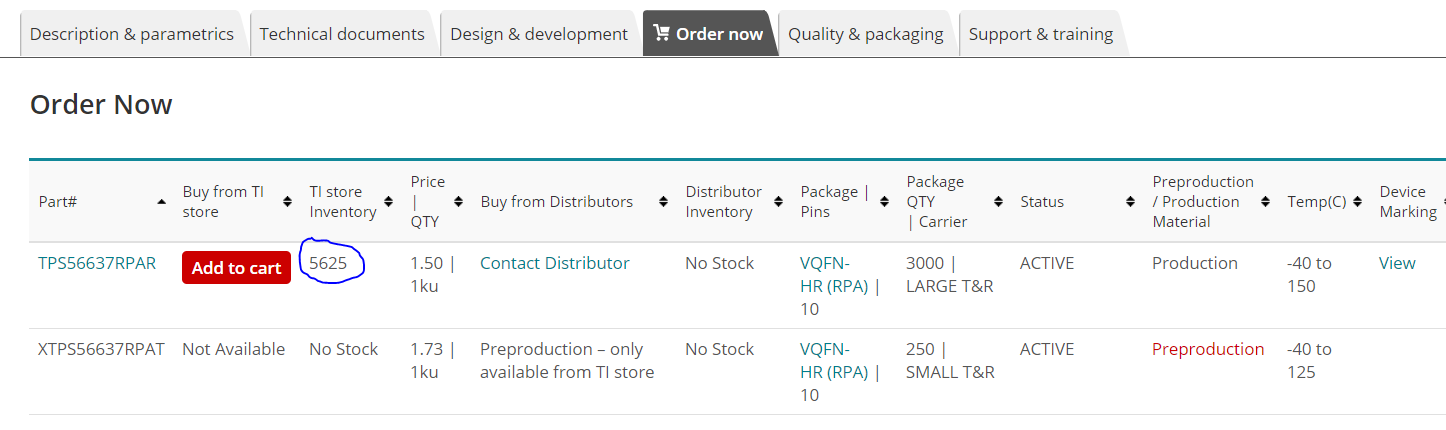
Task: Add TPS56637RPAR to cart
Action: point(236,268)
